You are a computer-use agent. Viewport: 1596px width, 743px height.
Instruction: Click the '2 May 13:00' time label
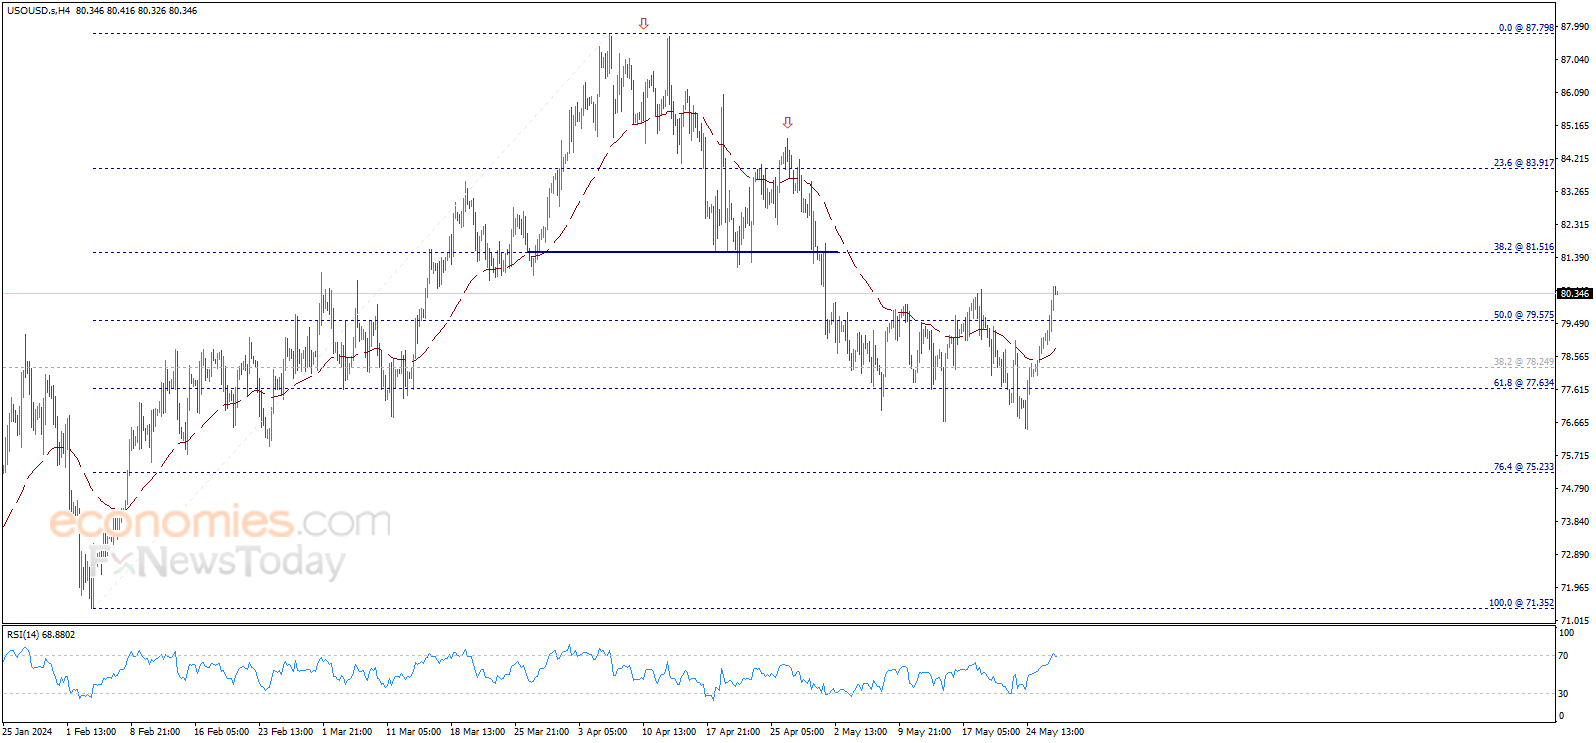pyautogui.click(x=860, y=732)
